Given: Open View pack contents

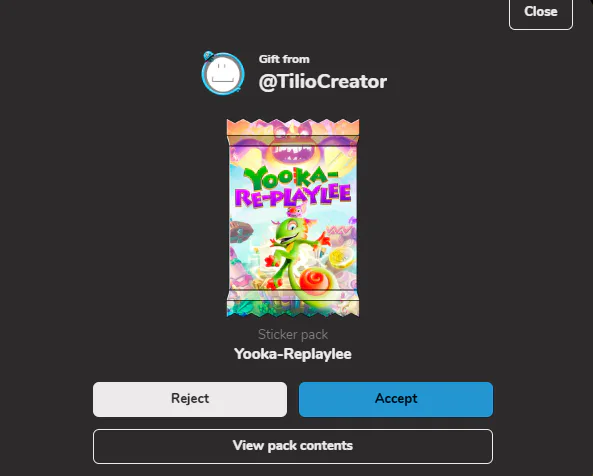Looking at the screenshot, I should (x=293, y=446).
